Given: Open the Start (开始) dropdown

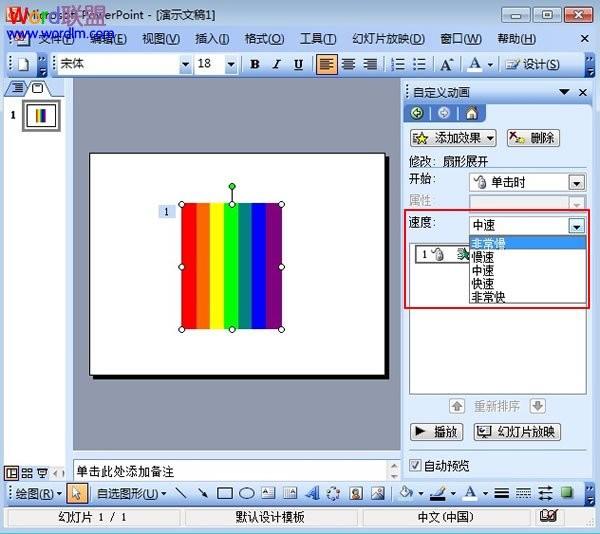Looking at the screenshot, I should pos(576,183).
